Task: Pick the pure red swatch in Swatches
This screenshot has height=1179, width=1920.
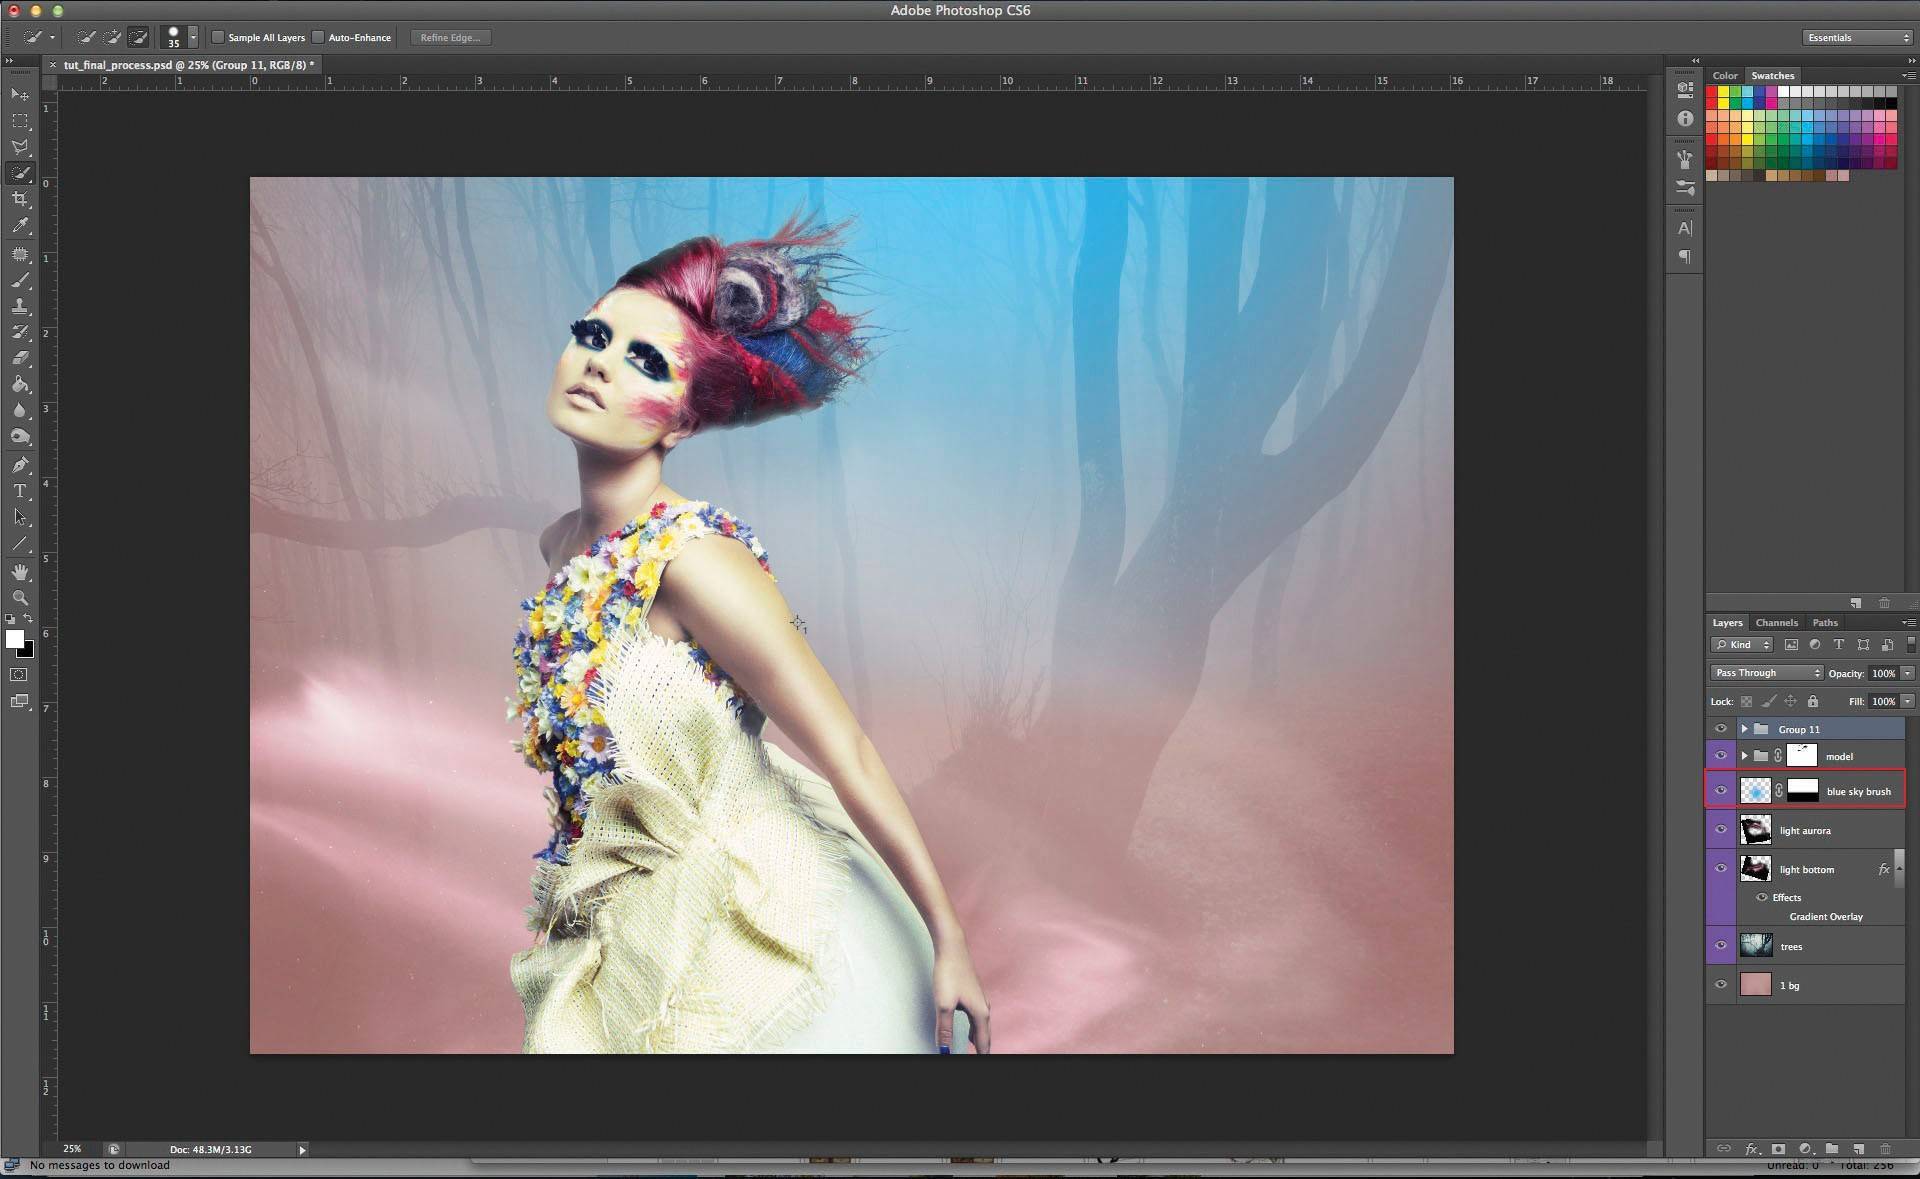Action: click(1712, 92)
